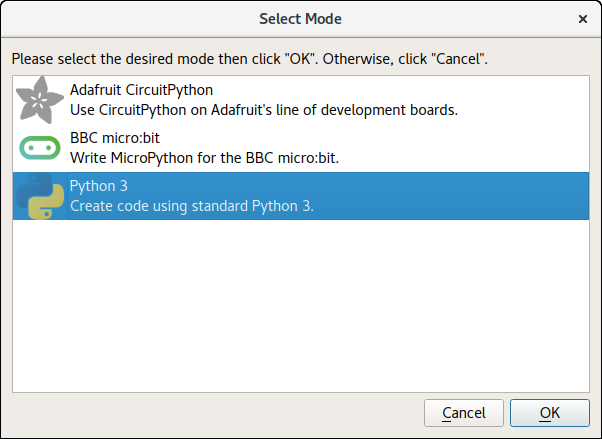Select the BBC micro:bit mode title
Screen dimensions: 602x439
point(115,138)
